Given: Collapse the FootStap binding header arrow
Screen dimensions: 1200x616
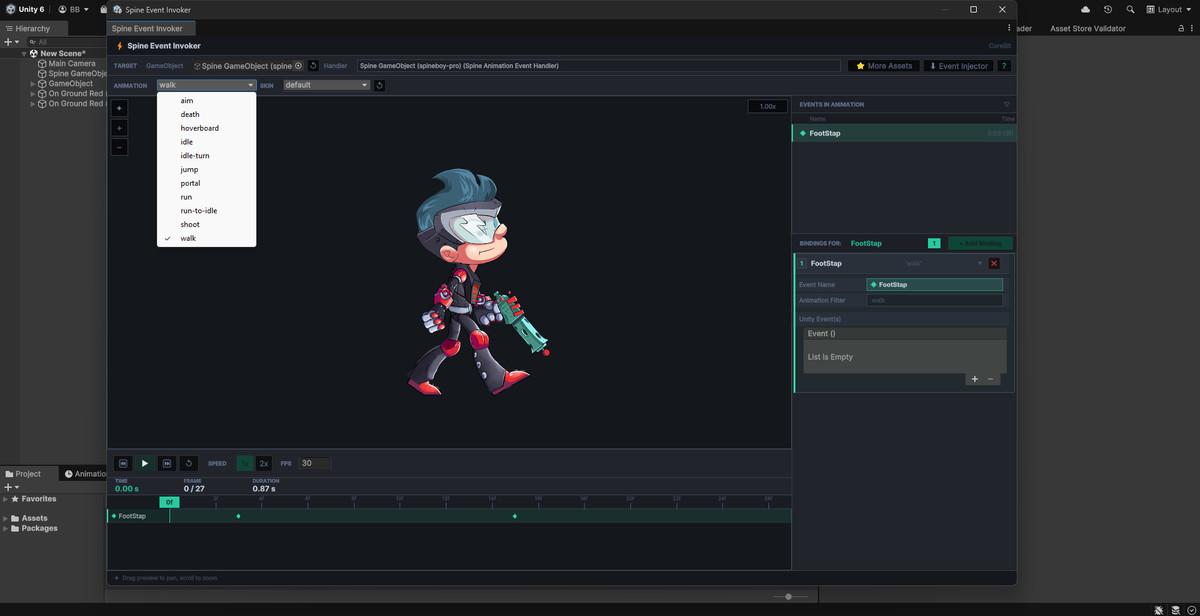Looking at the screenshot, I should 980,263.
